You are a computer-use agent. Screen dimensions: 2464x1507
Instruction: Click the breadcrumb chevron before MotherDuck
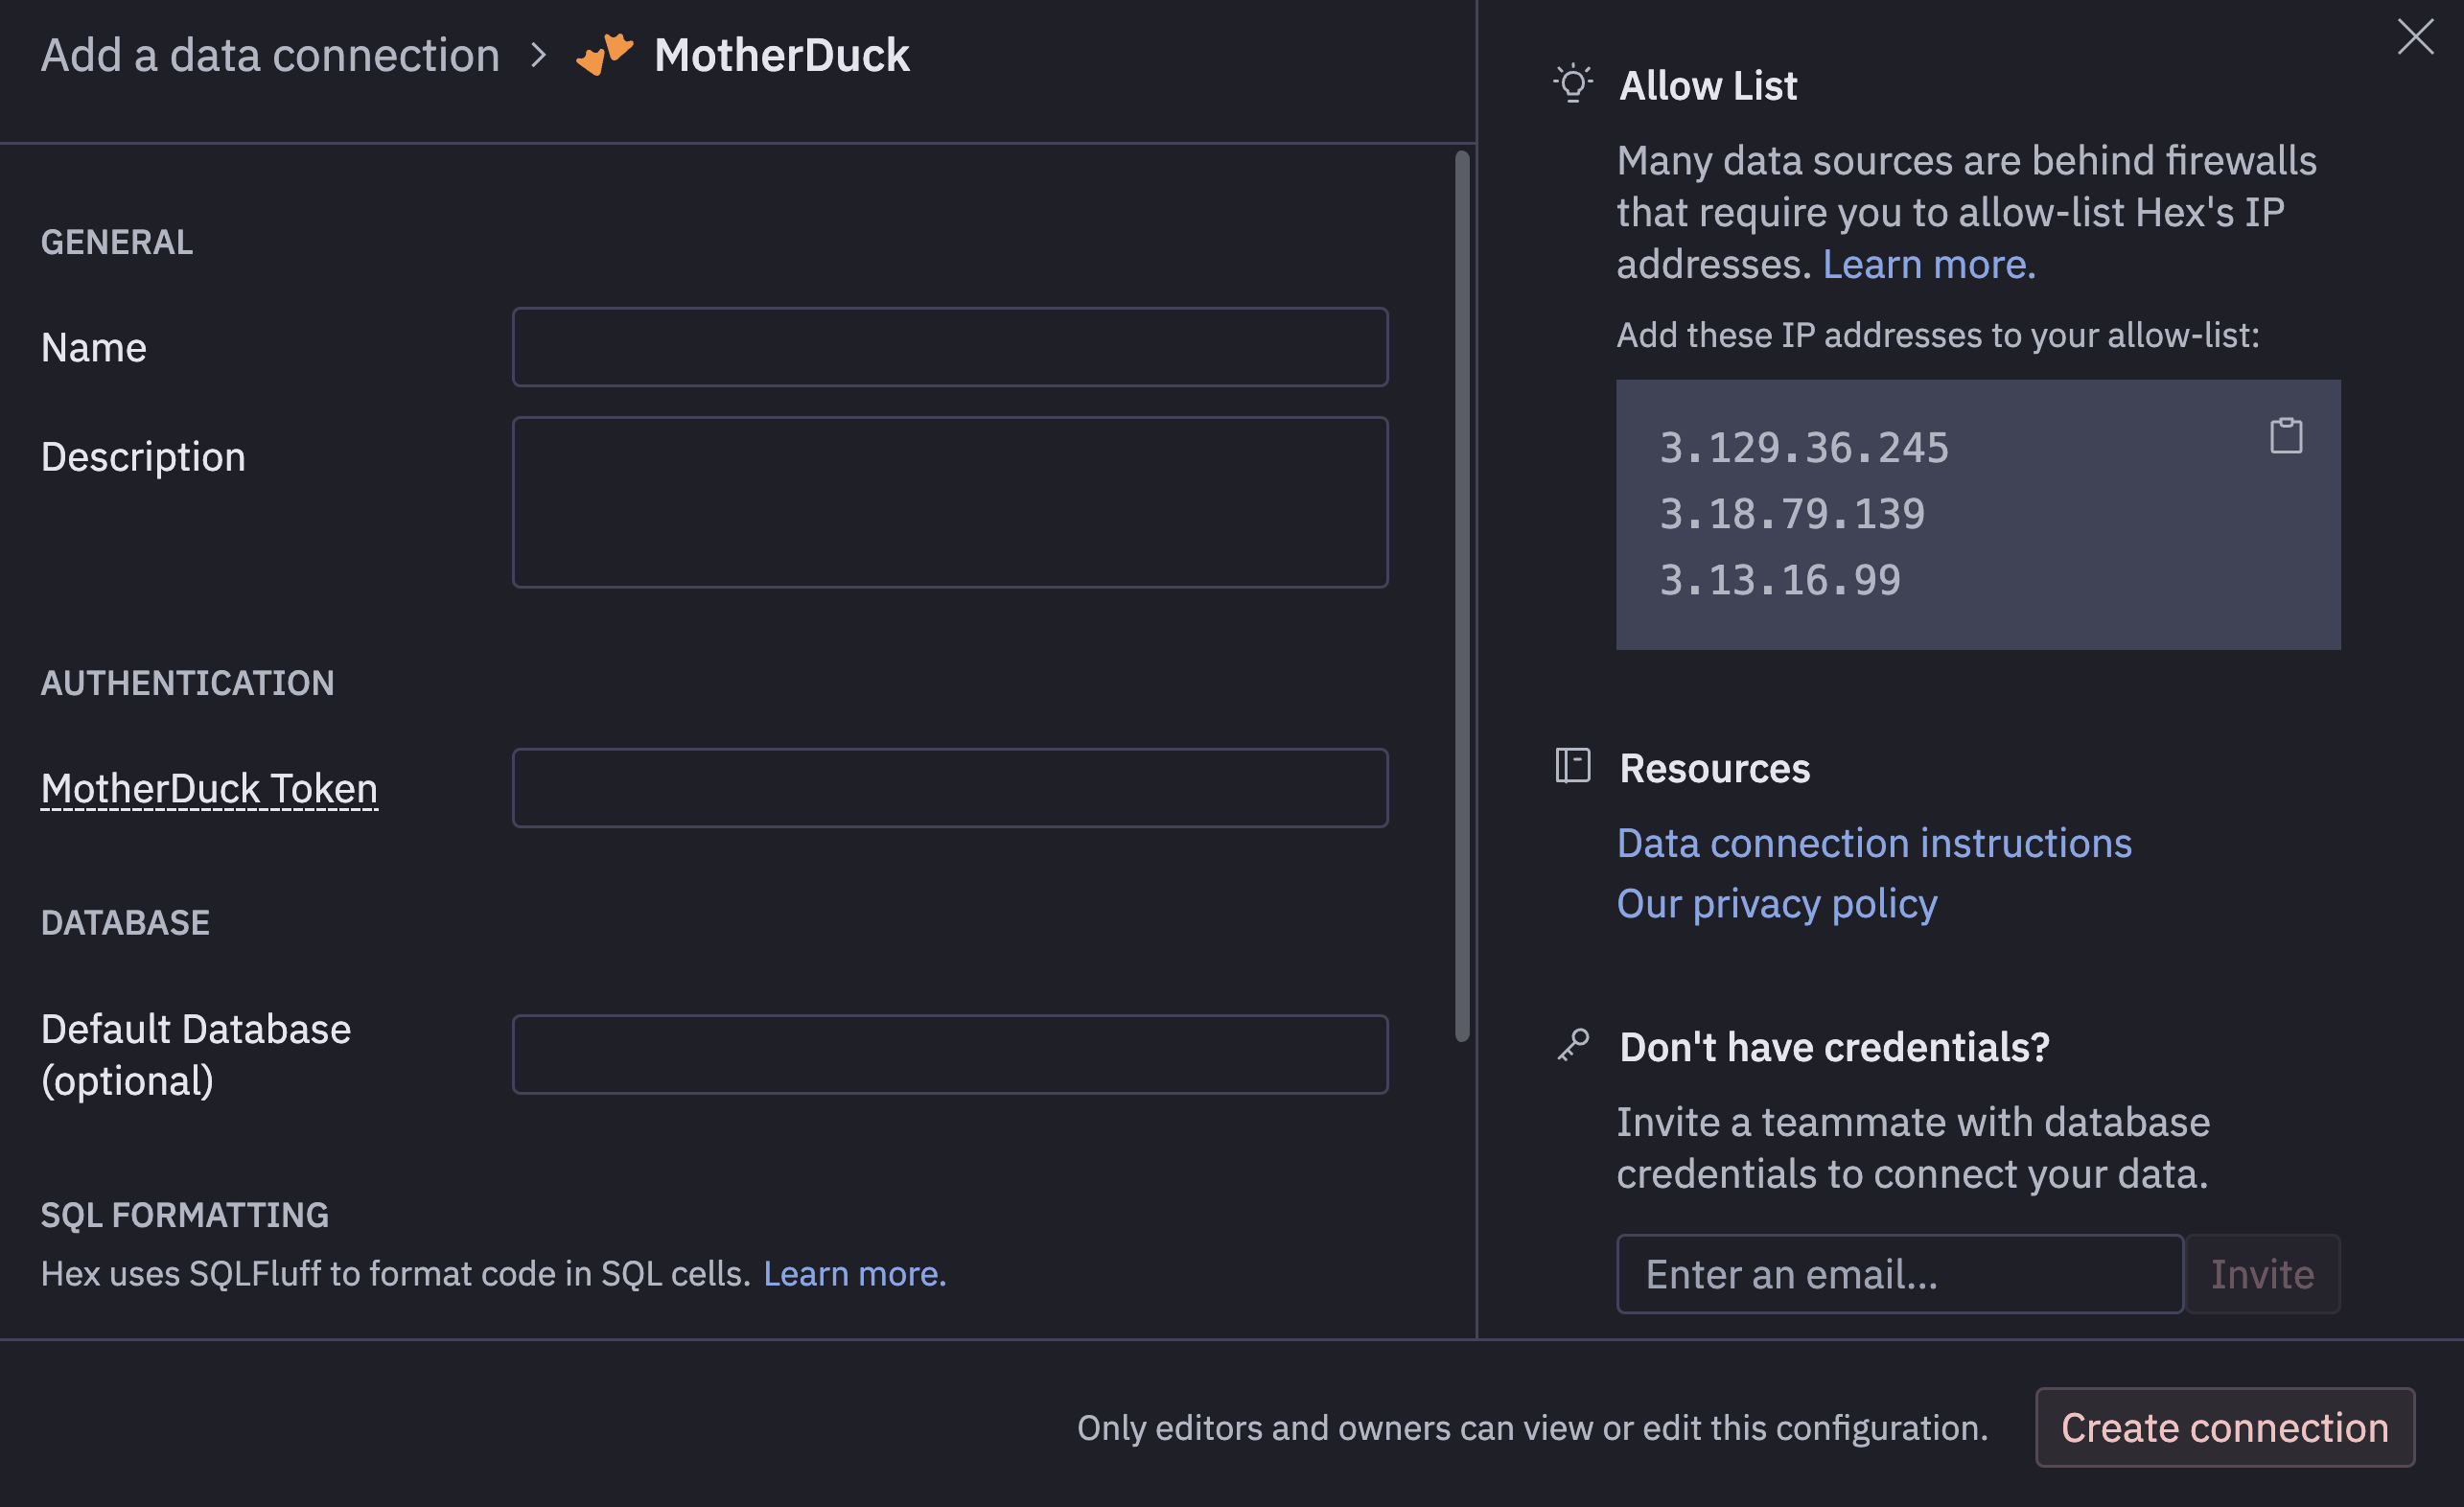[538, 55]
